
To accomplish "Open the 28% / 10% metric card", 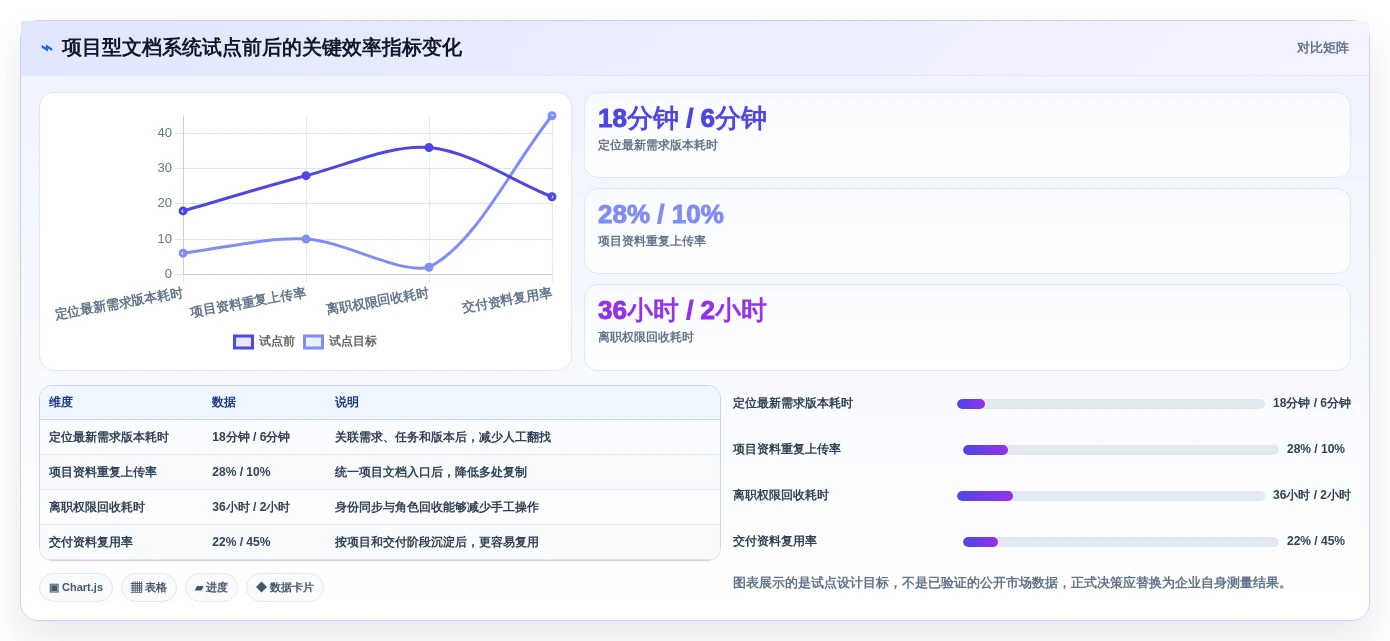I will pos(967,231).
